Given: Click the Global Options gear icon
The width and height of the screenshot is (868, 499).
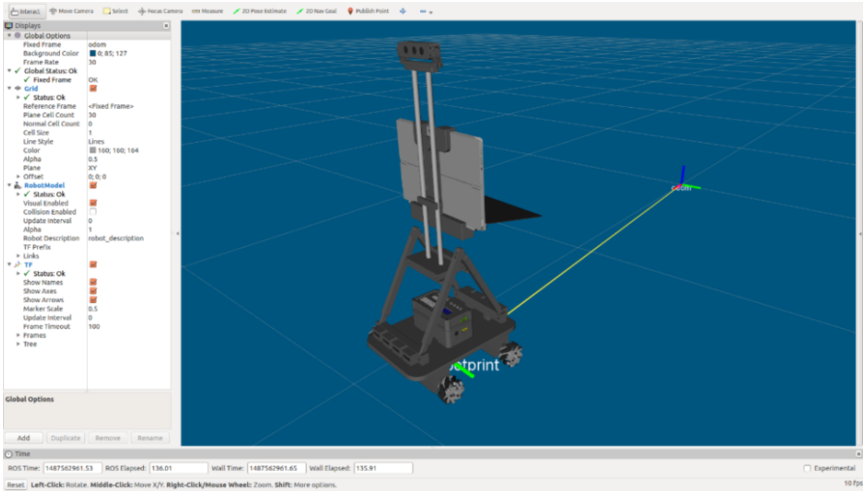Looking at the screenshot, I should tap(18, 35).
